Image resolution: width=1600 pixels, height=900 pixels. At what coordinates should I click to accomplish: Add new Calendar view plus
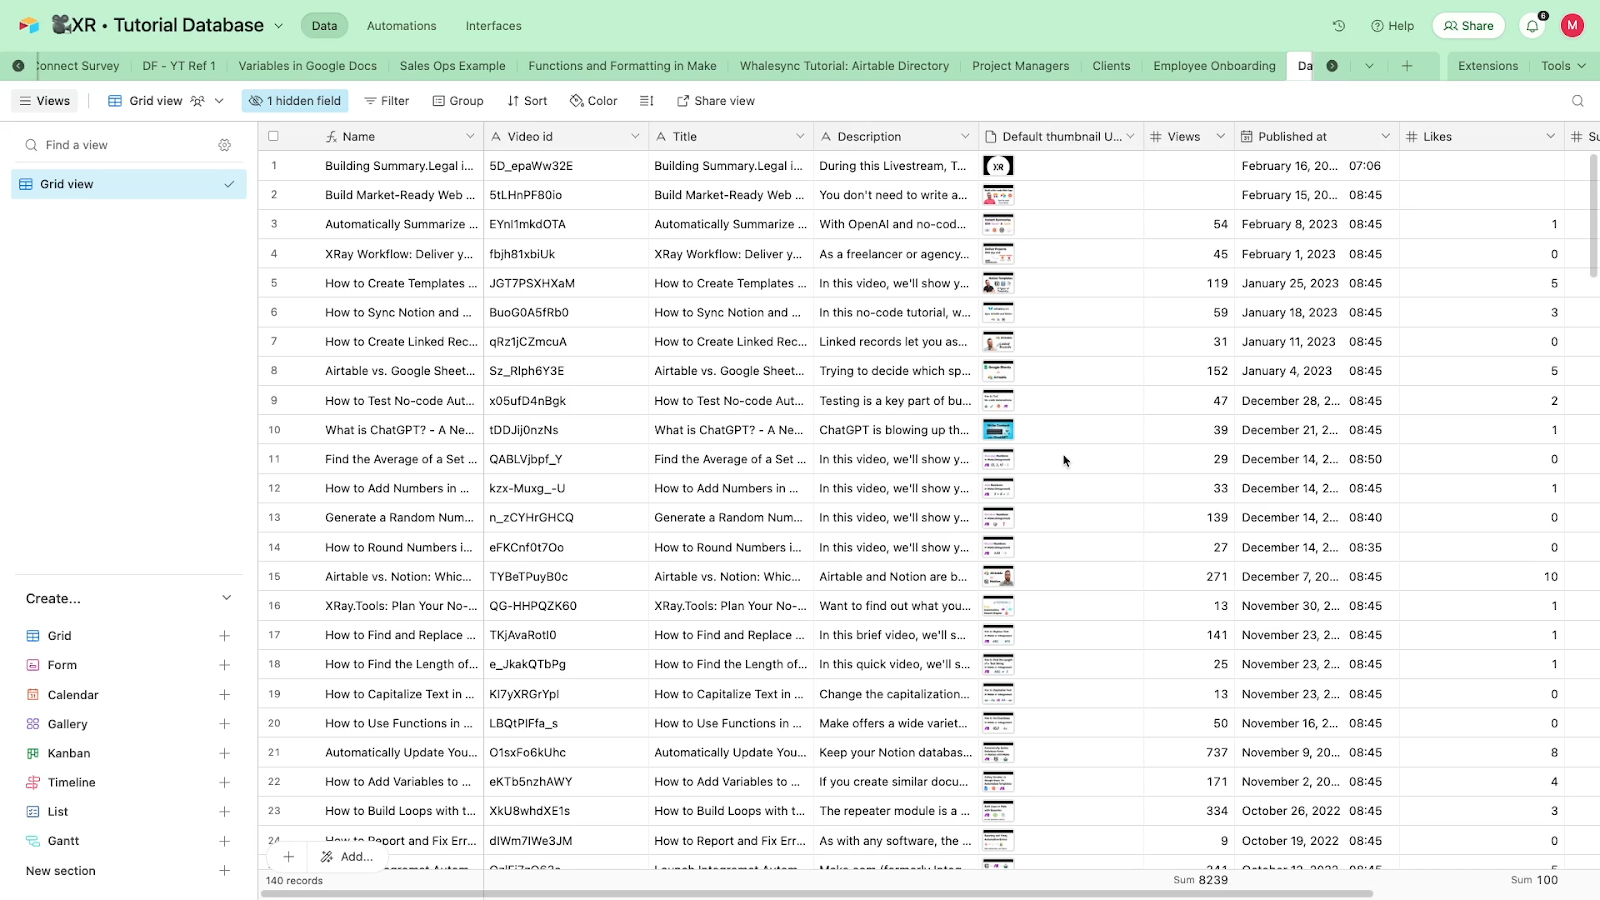[225, 695]
